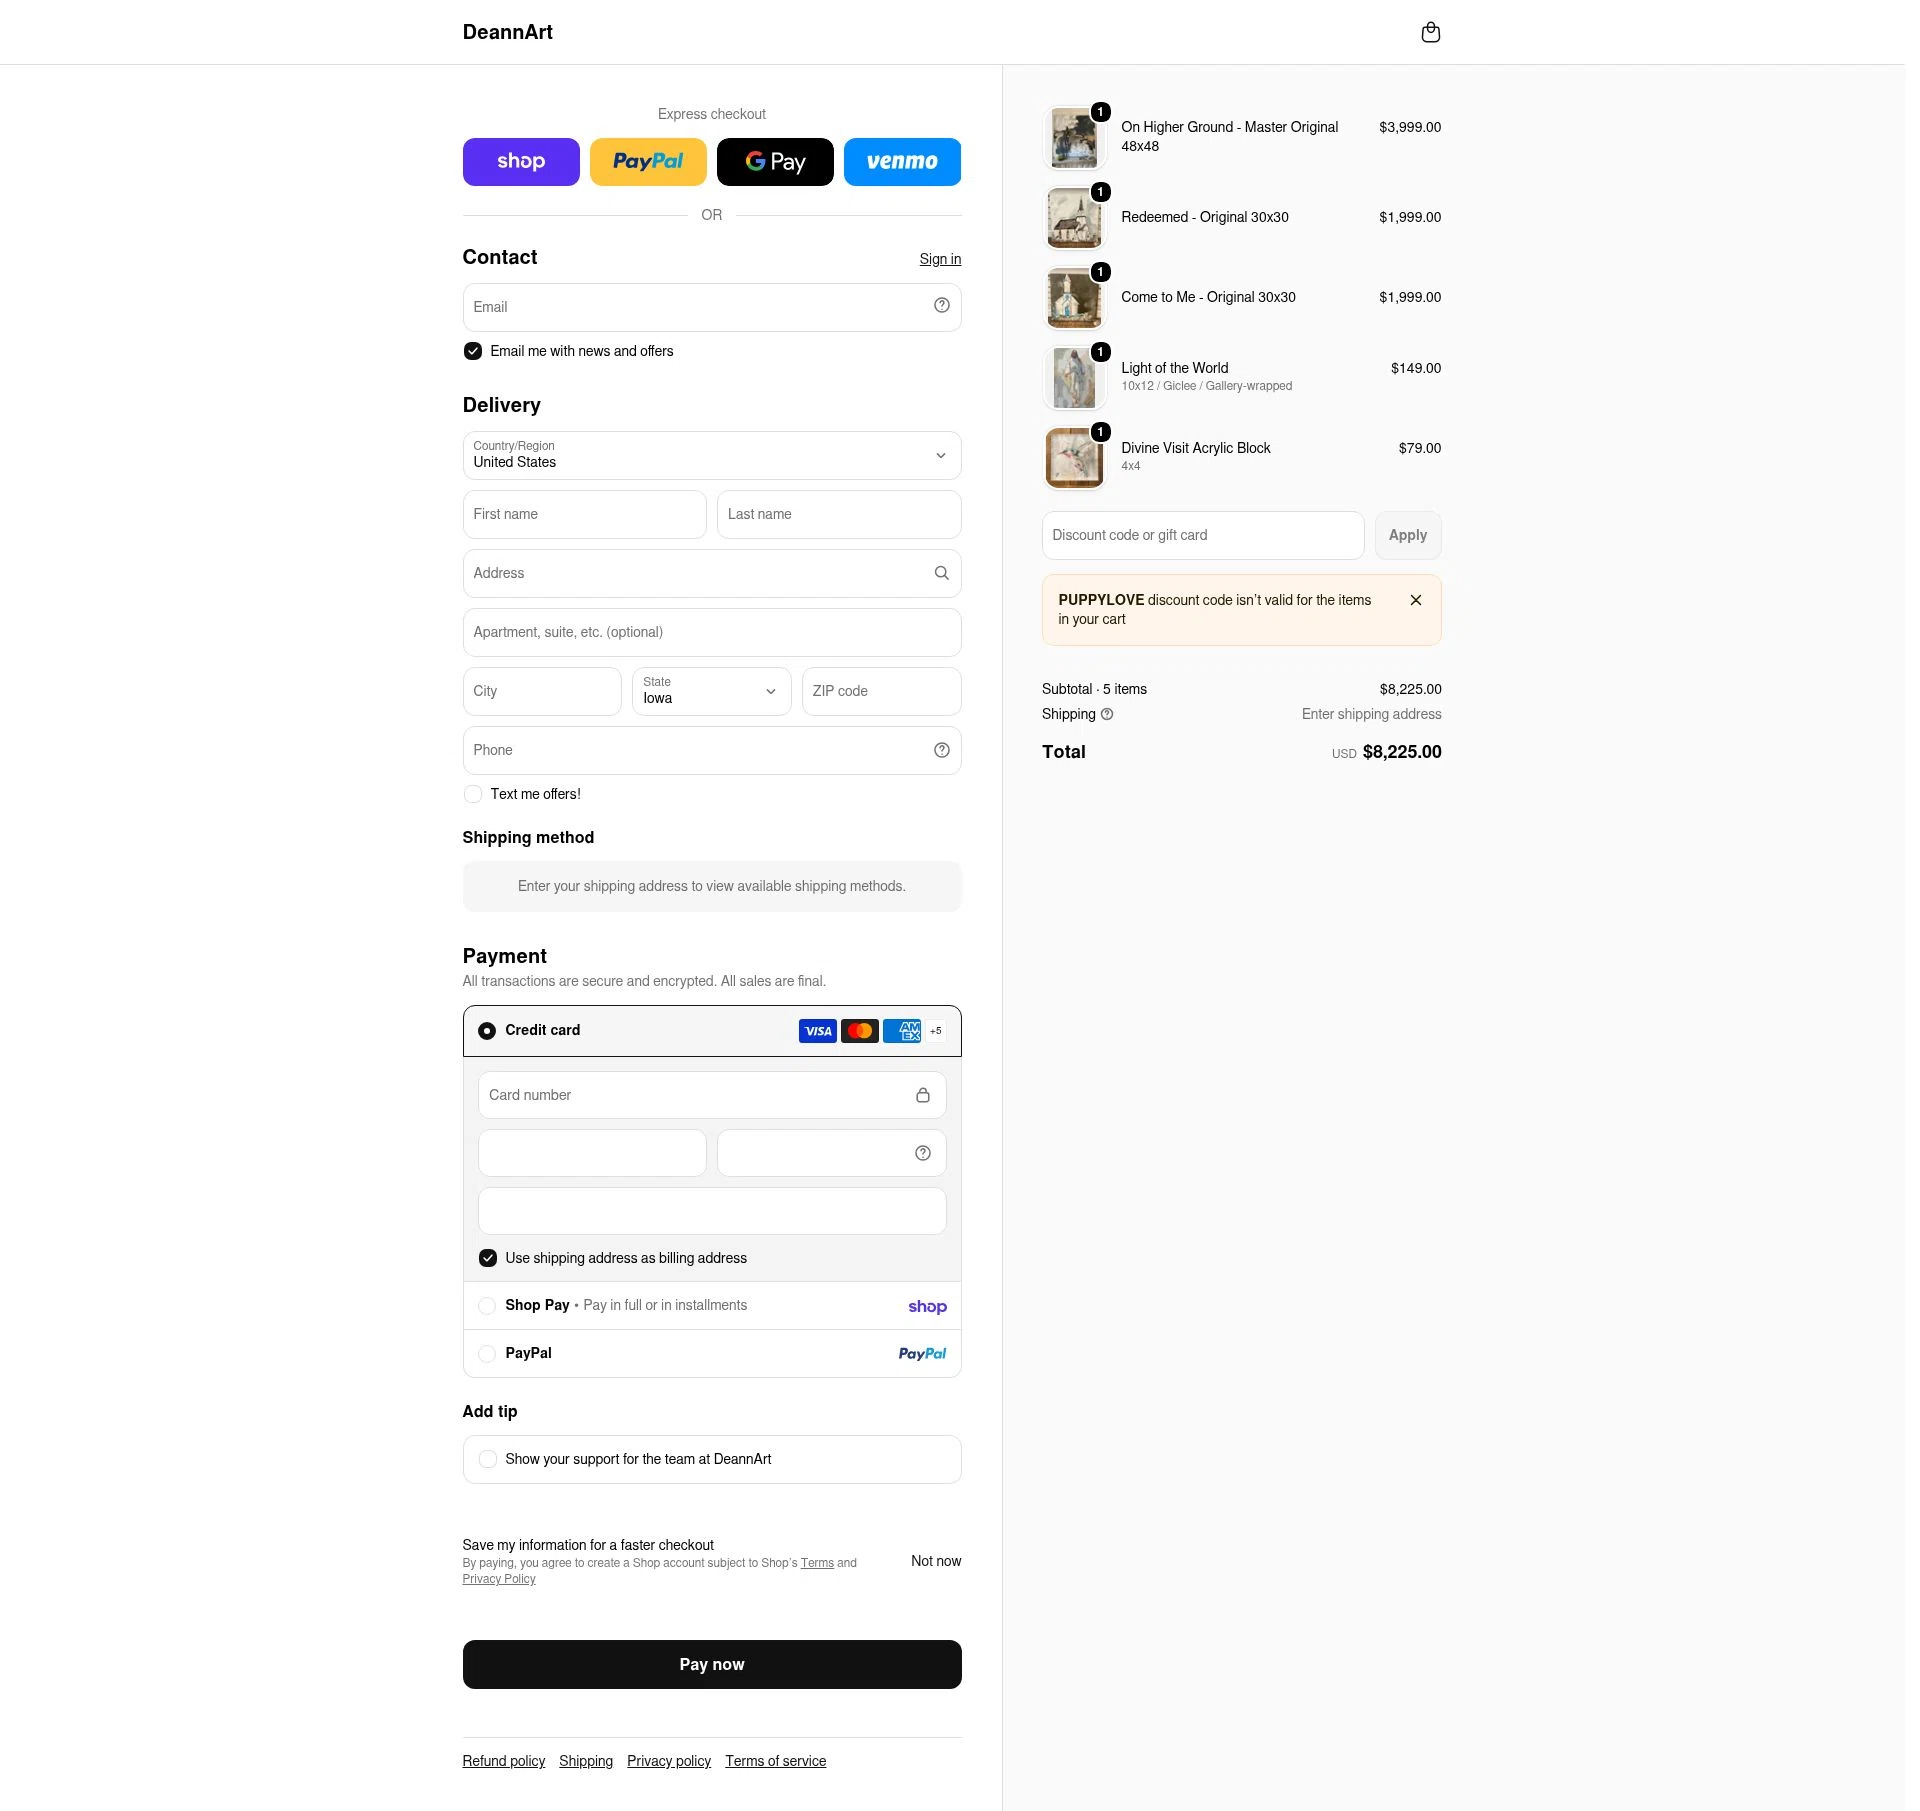
Task: Click the Discount code or gift card field
Action: [1203, 536]
